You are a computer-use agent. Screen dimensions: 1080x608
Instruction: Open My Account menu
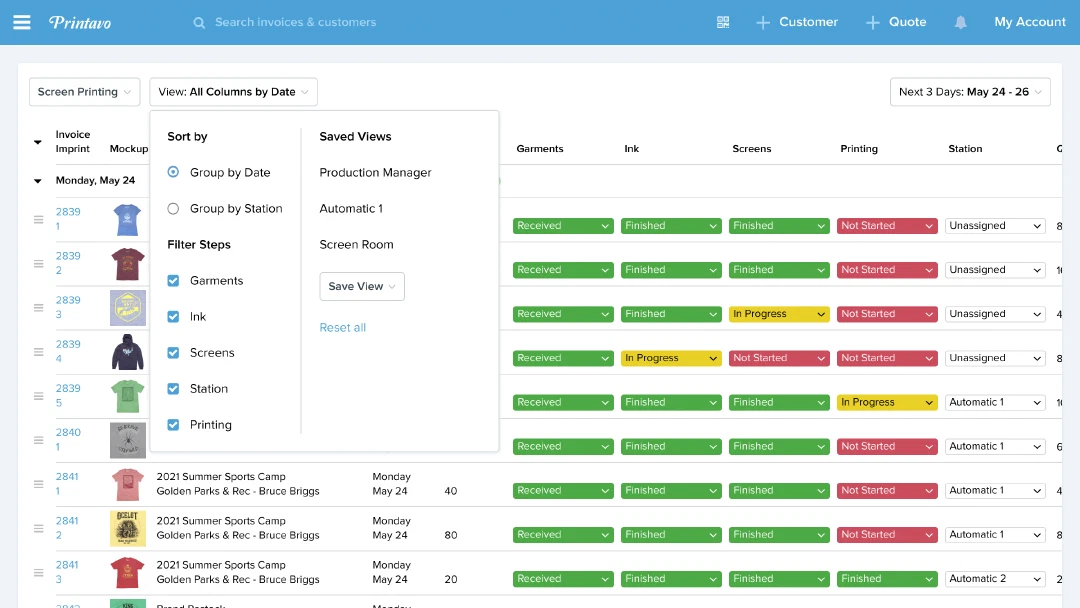(x=1030, y=22)
